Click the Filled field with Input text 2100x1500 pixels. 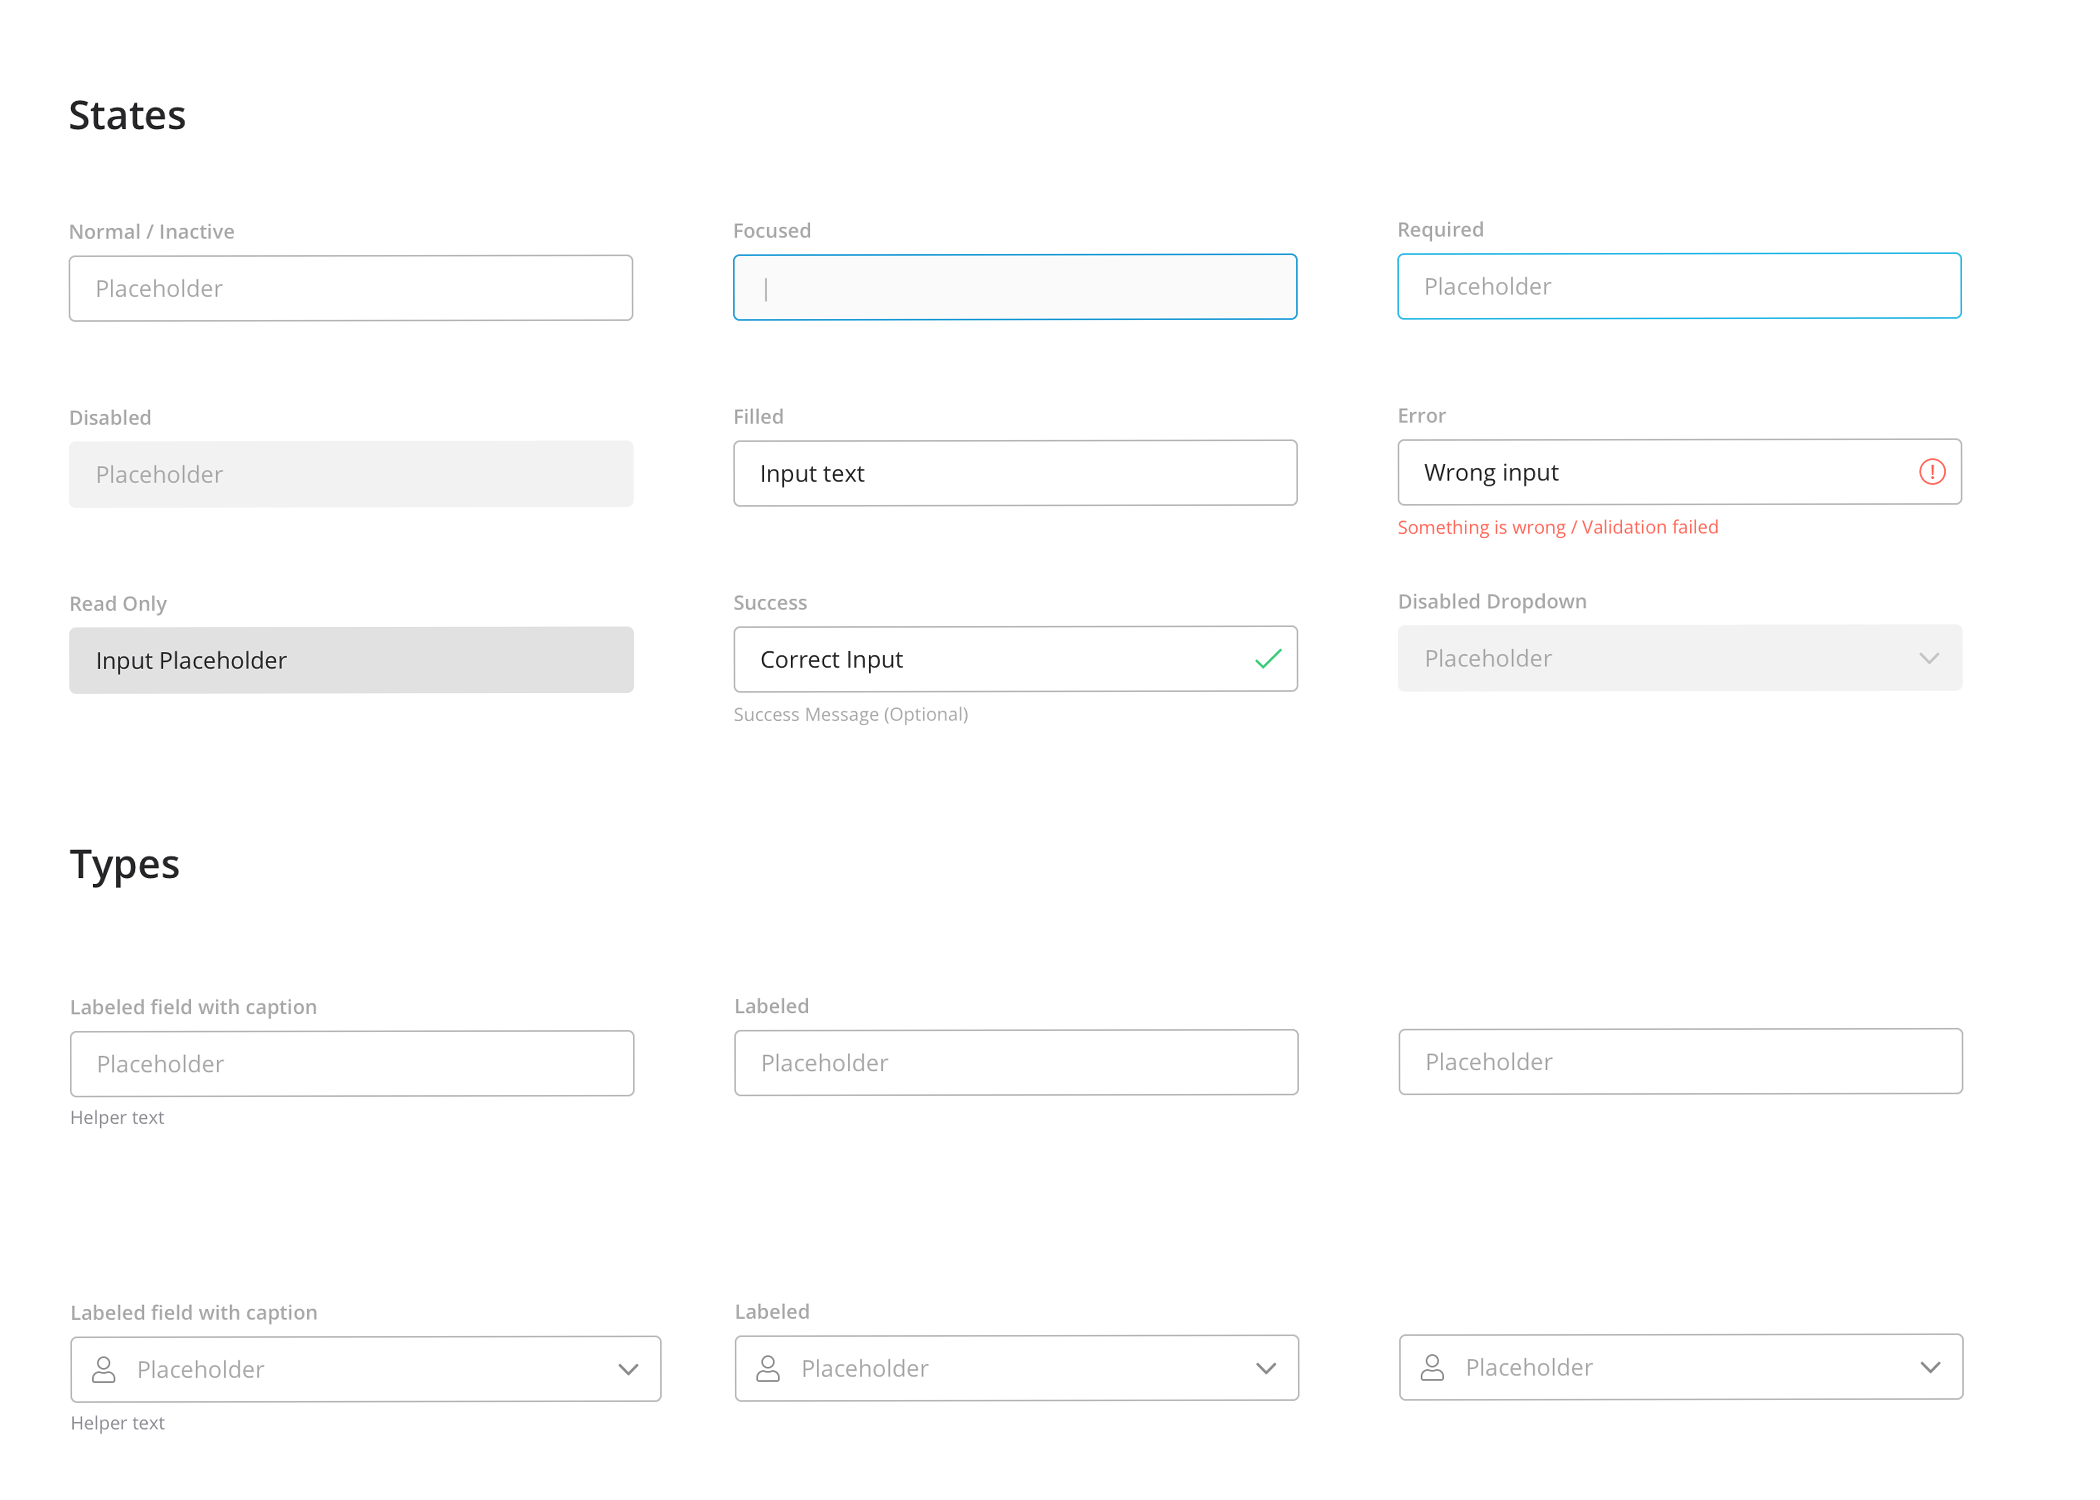tap(1015, 473)
